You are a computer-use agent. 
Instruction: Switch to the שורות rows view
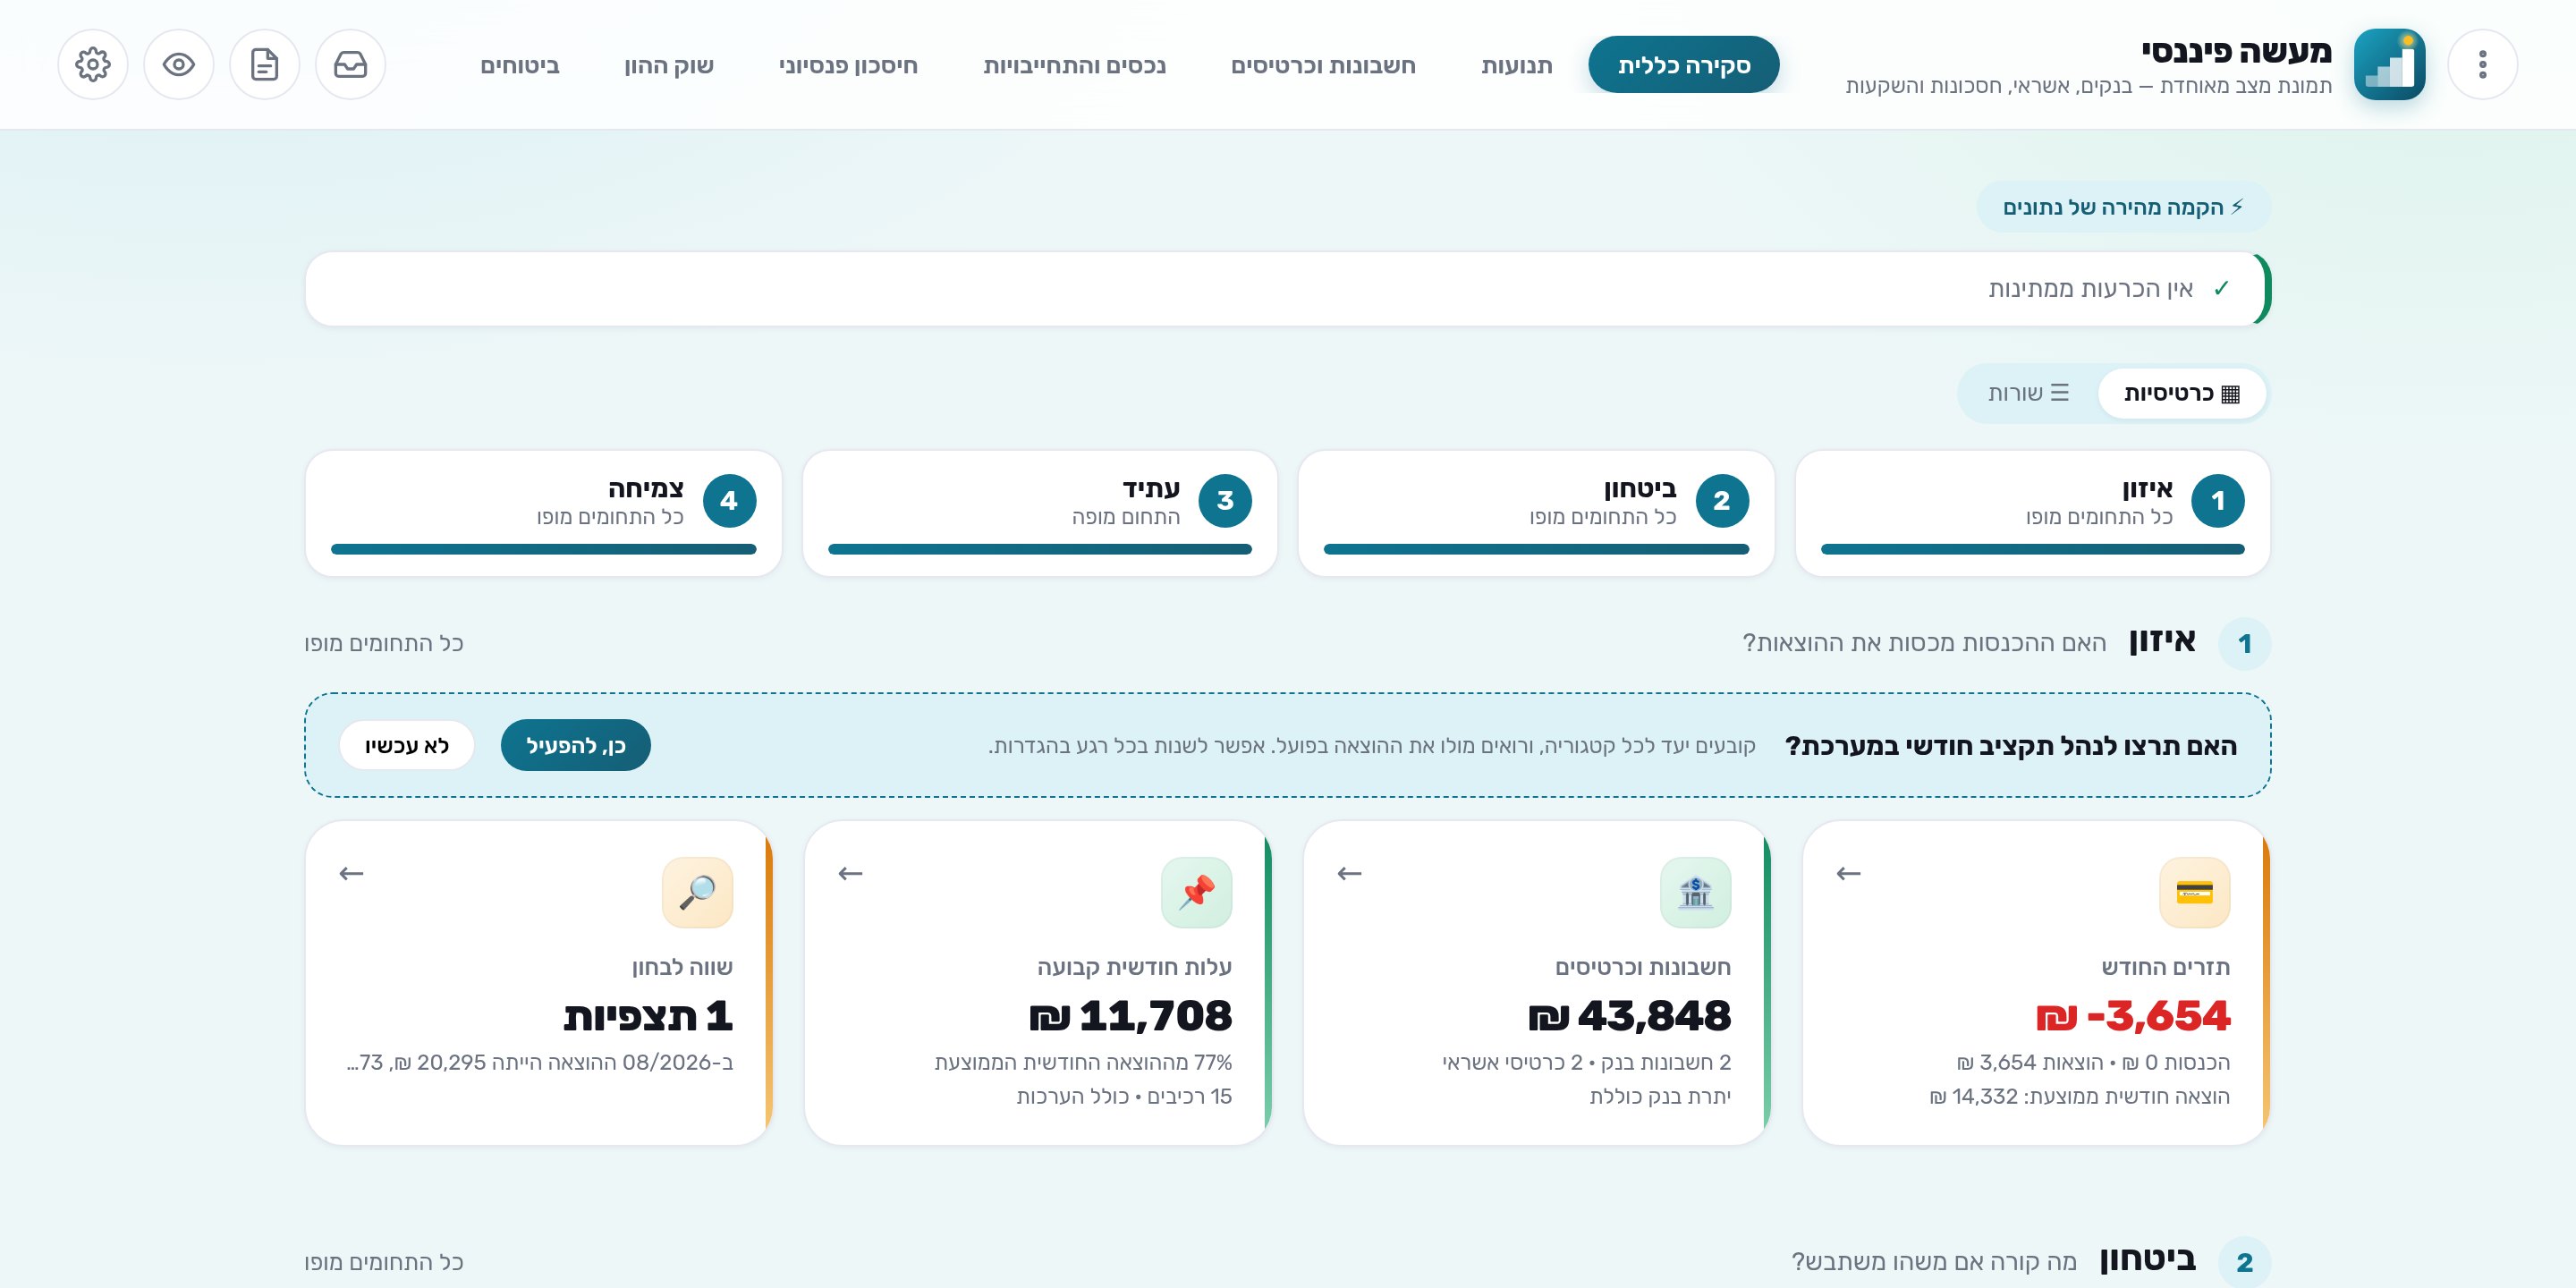[x=2028, y=393]
